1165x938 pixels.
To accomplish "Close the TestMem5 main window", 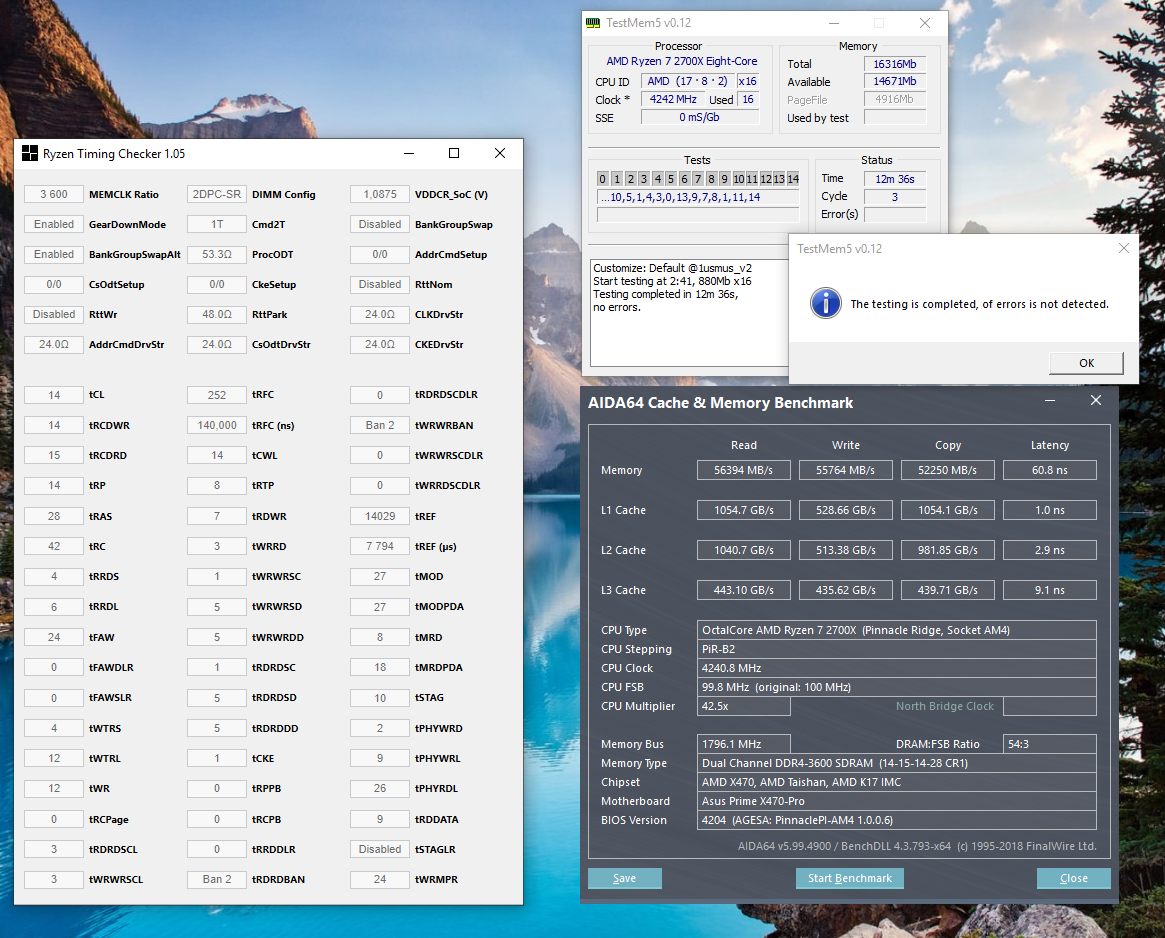I will point(925,23).
